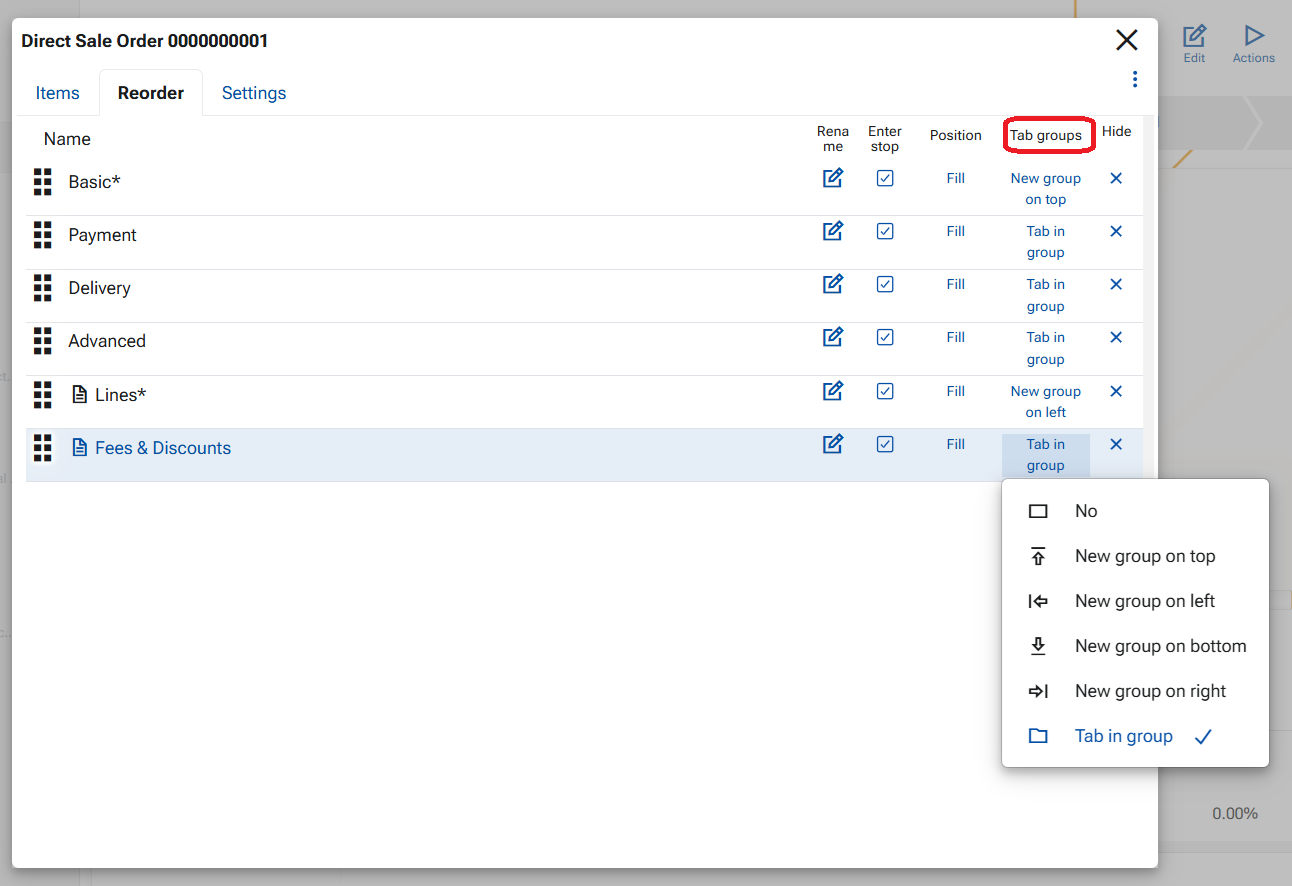
Task: Choose No from the tab group menu
Action: [1086, 511]
